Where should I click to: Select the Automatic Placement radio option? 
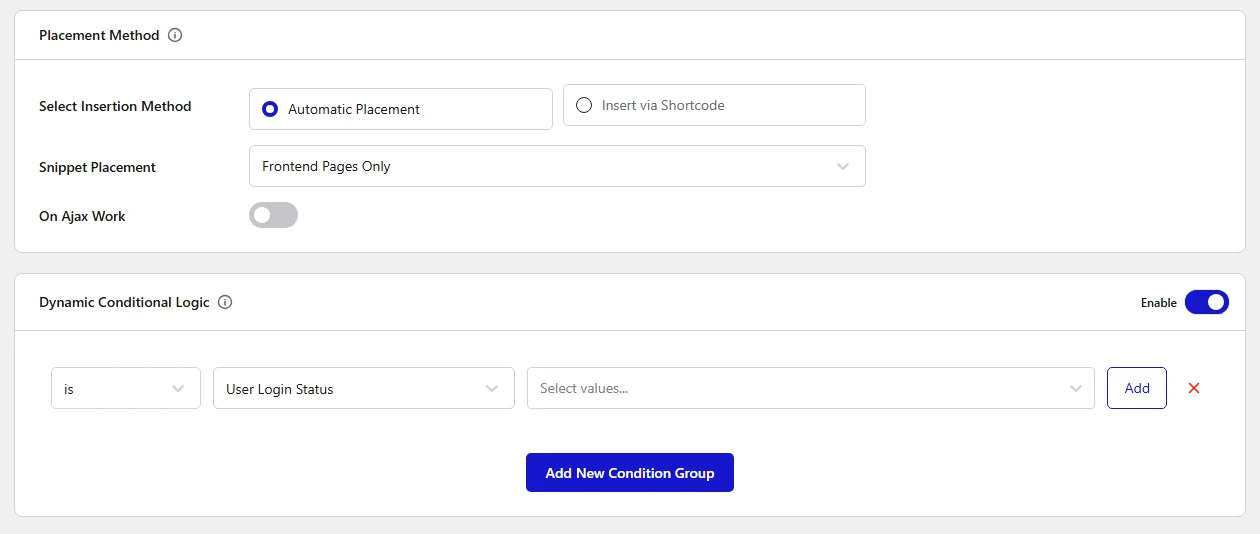pyautogui.click(x=401, y=109)
